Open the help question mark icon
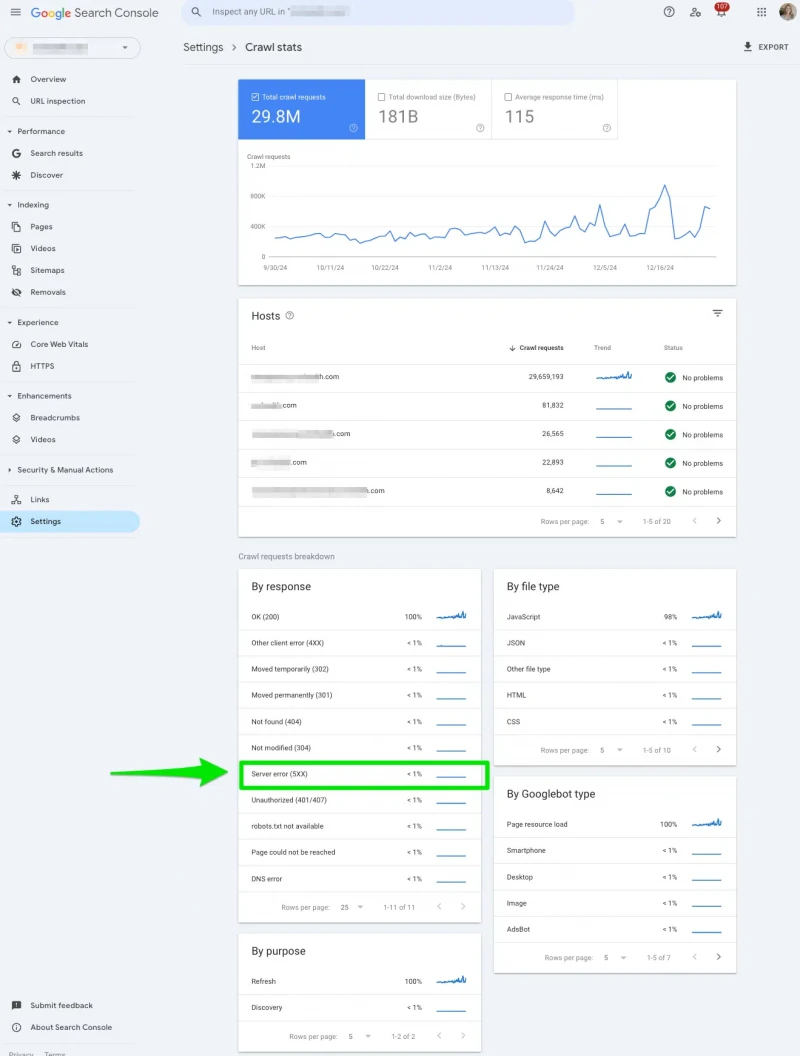The image size is (800, 1056). pos(669,12)
